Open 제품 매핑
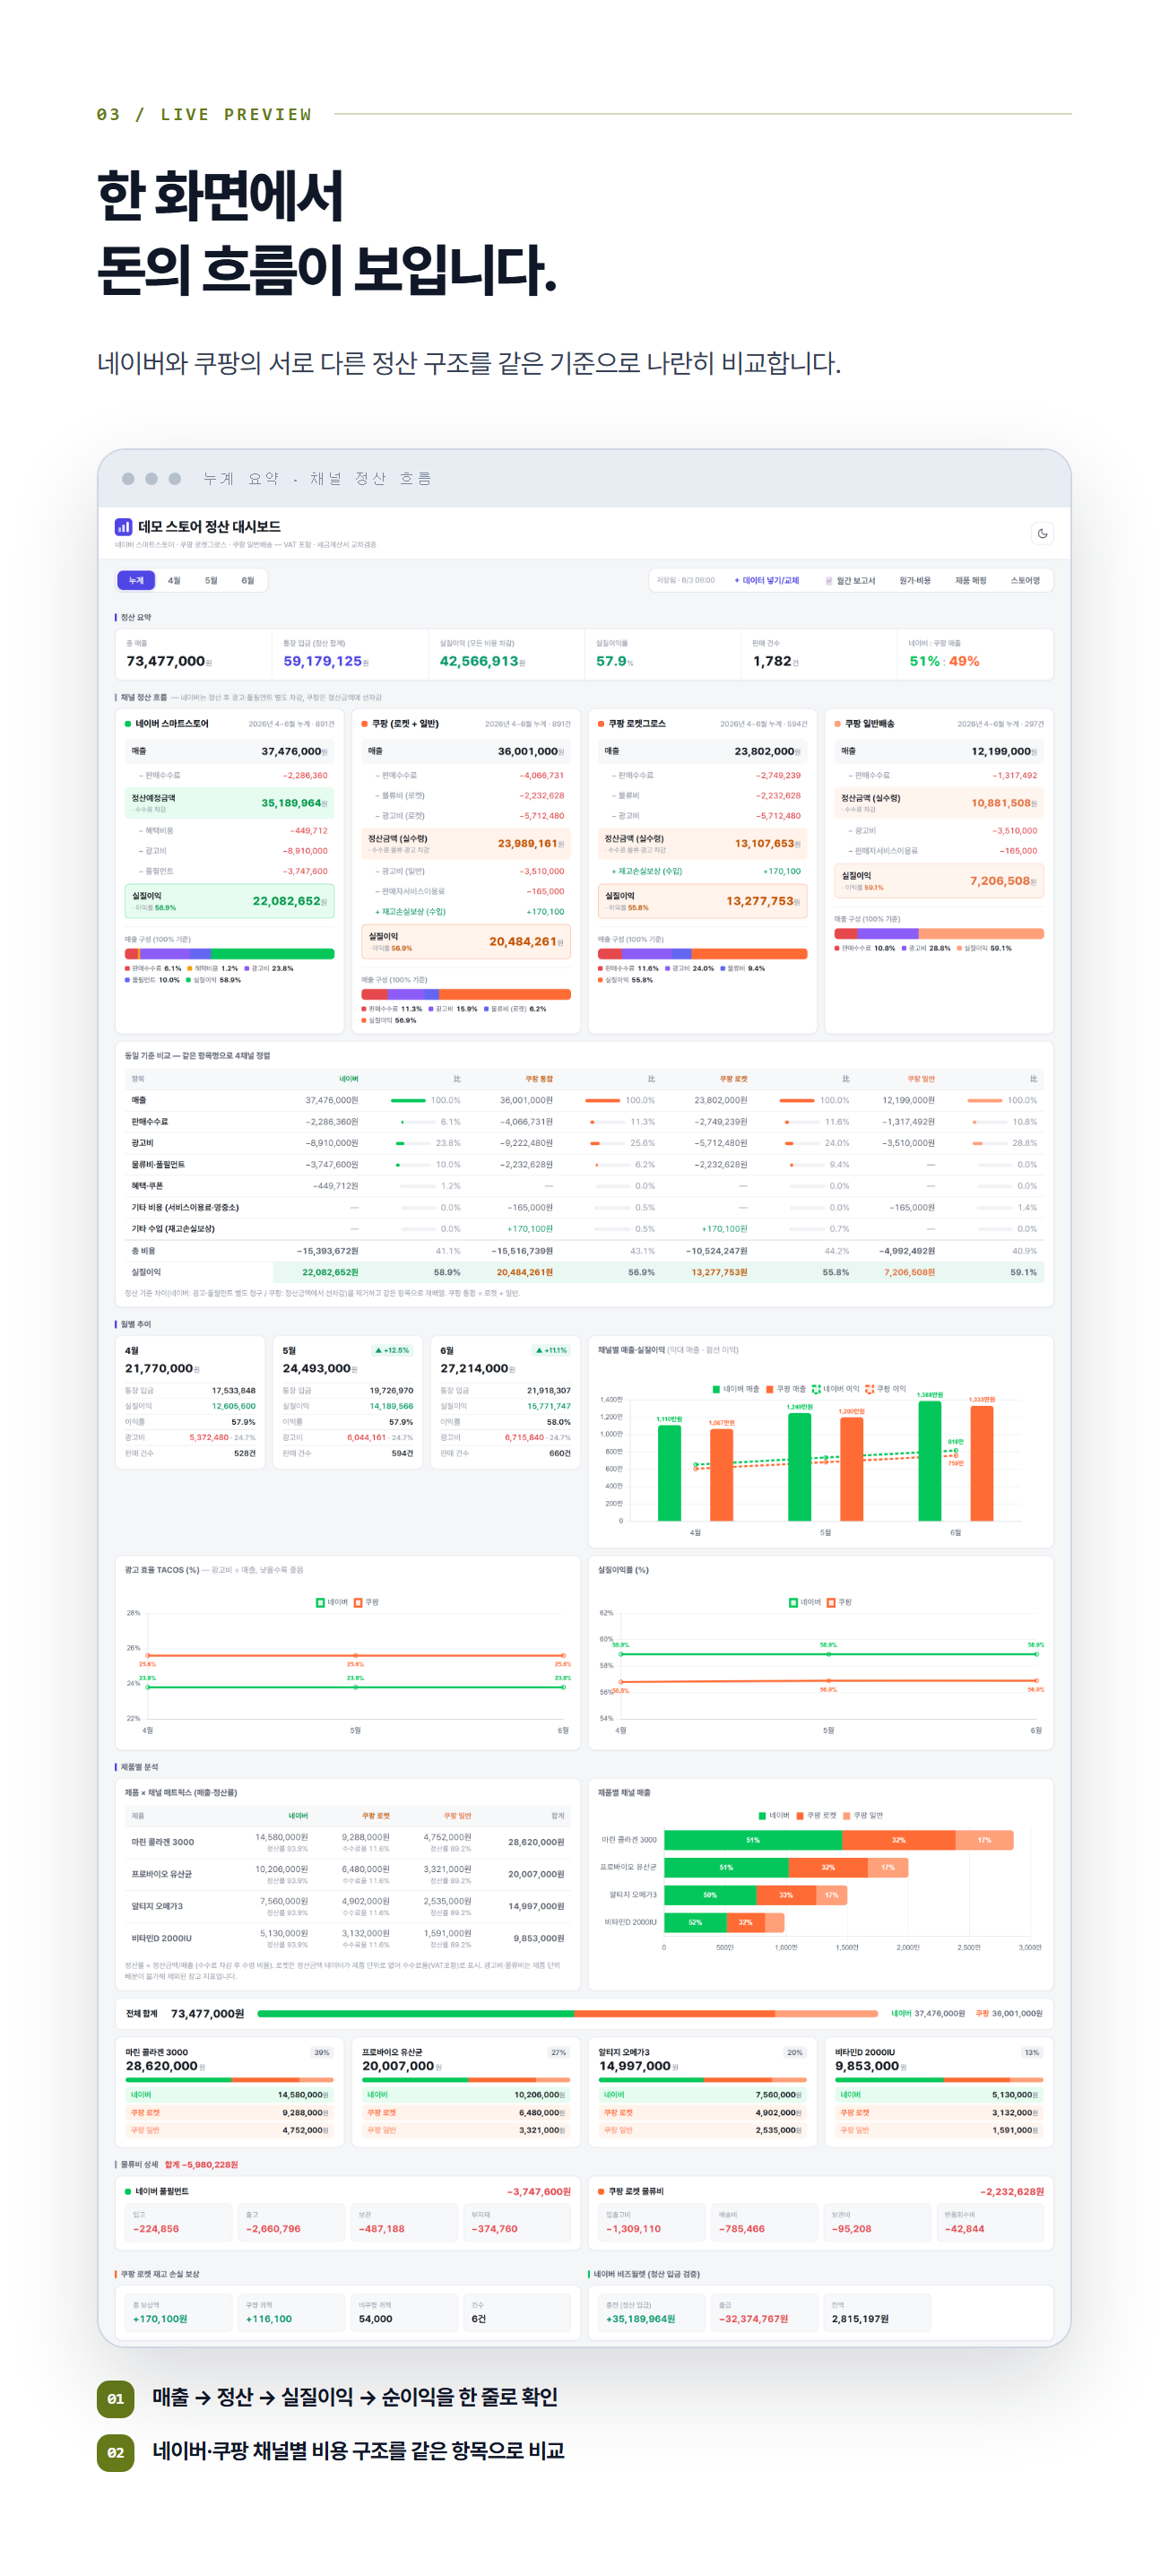This screenshot has height=2576, width=1169. 970,580
